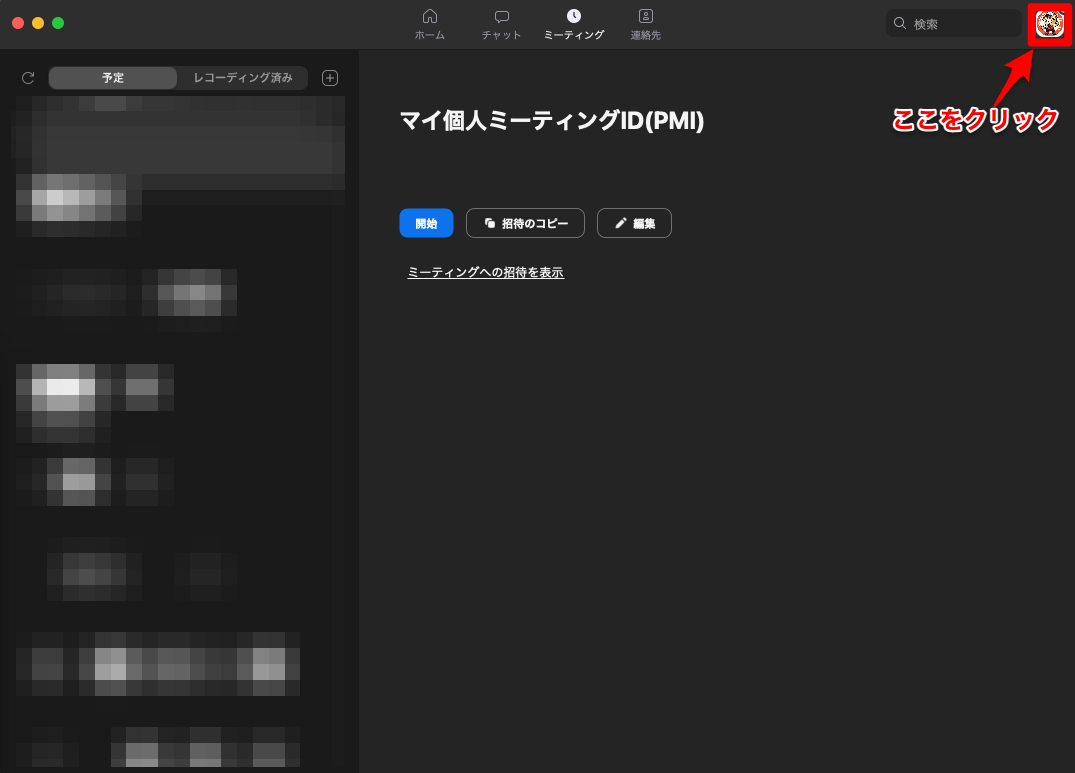The width and height of the screenshot is (1075, 773).
Task: Select the ミーティング (Meetings) tab
Action: pos(574,24)
